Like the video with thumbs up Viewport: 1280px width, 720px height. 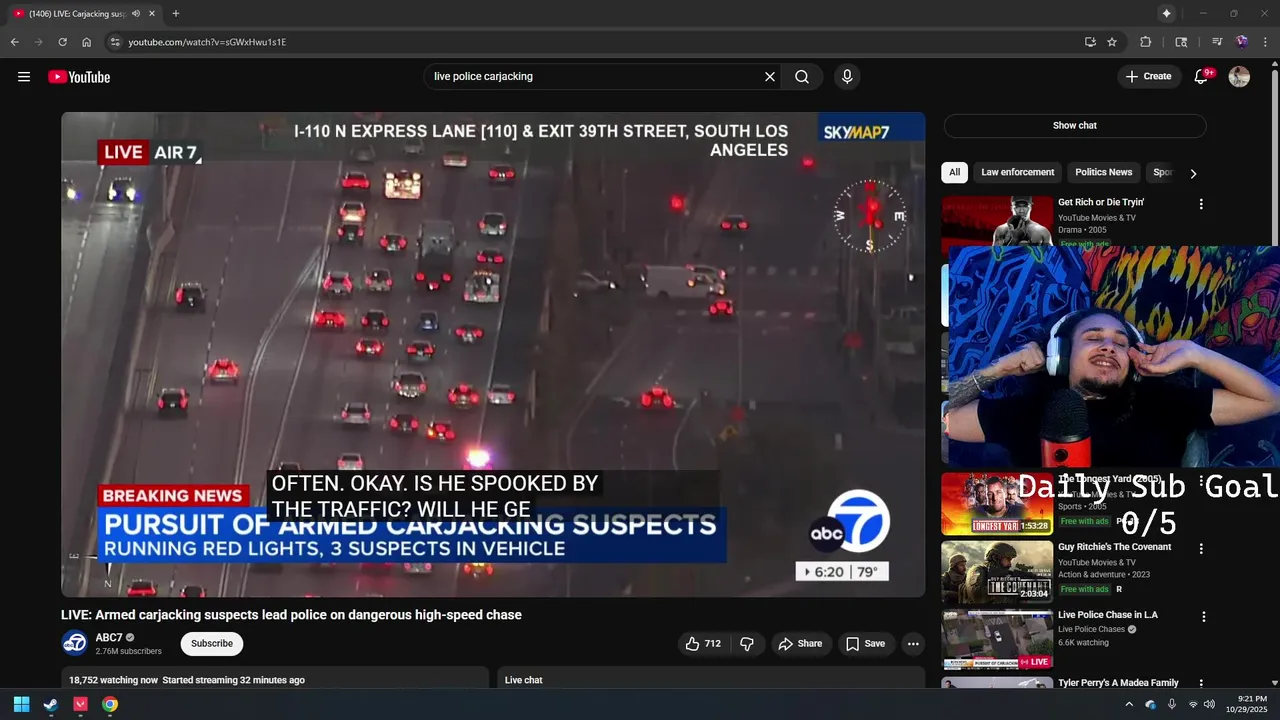point(703,644)
